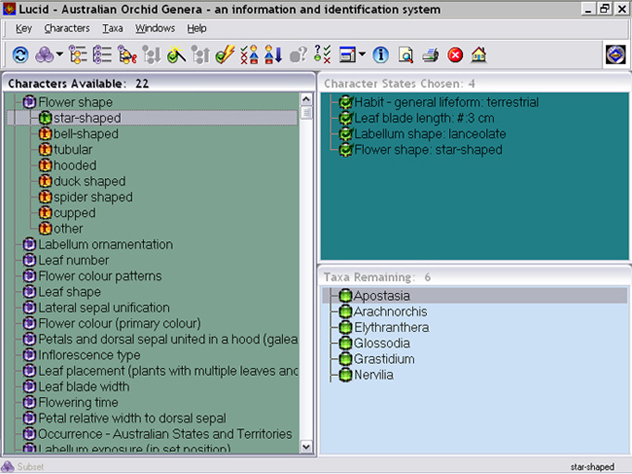Screen dimensions: 632x474
Task: Click the collapse-all tree toolbar icon
Action: 102,55
